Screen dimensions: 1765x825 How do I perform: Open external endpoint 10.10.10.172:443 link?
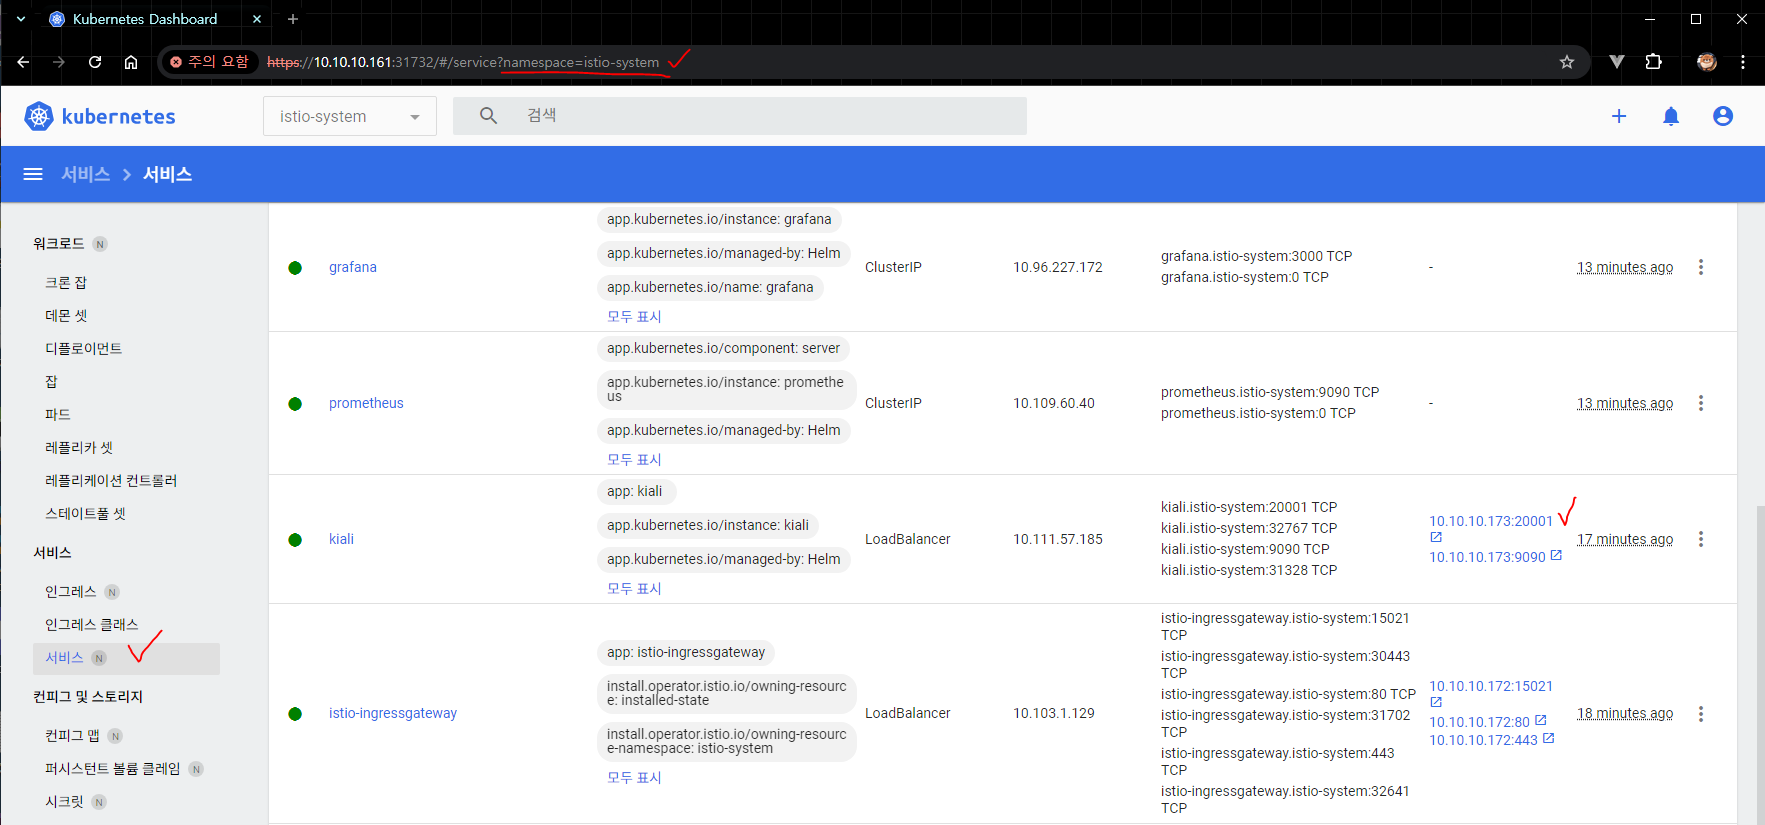pos(1483,740)
